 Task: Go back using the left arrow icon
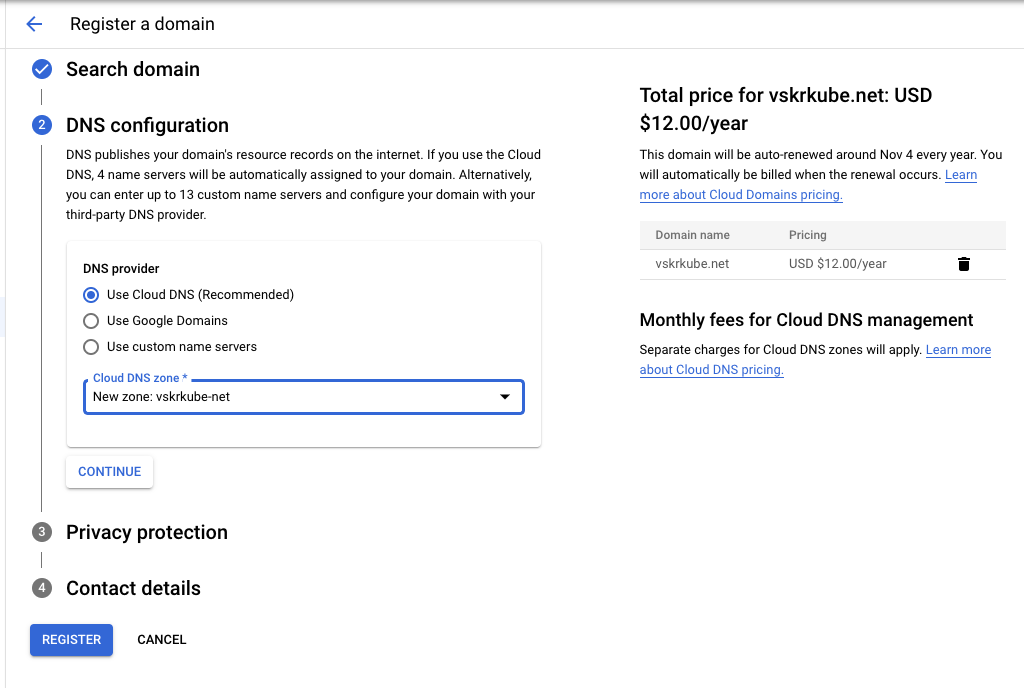pyautogui.click(x=34, y=24)
